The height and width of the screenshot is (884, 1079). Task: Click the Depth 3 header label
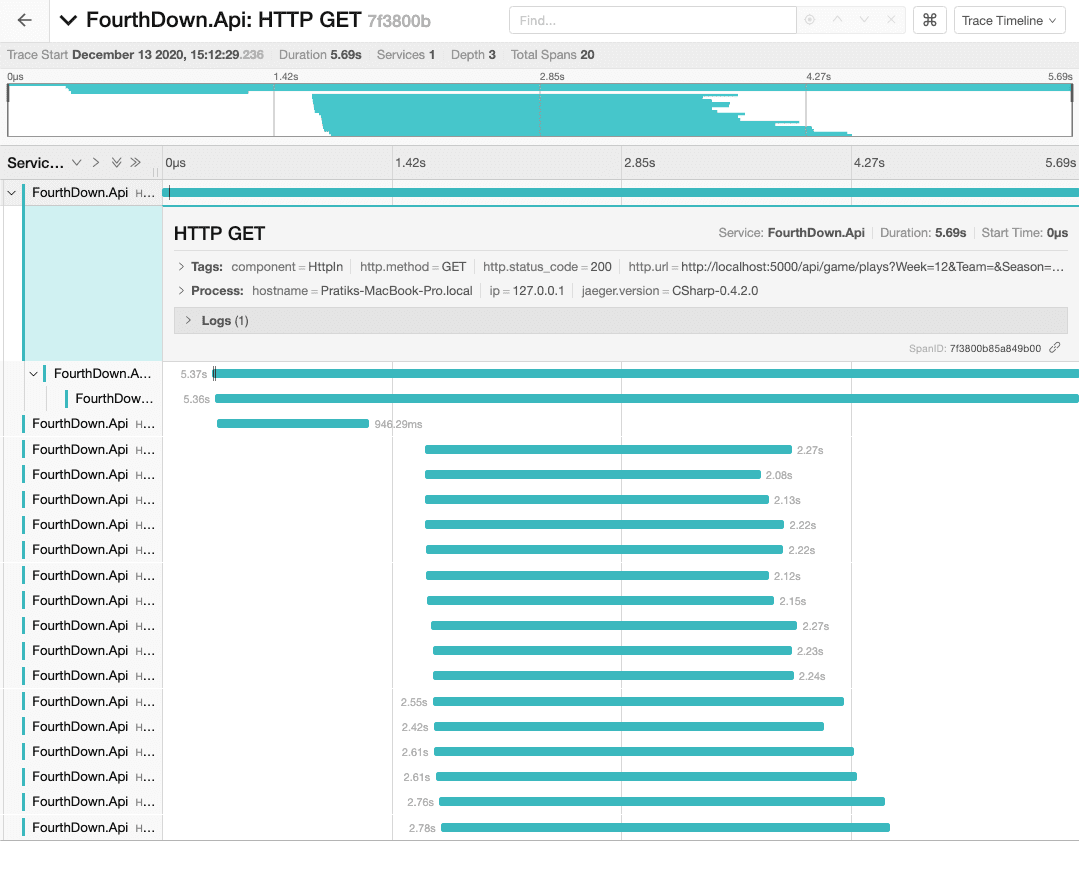tap(473, 55)
